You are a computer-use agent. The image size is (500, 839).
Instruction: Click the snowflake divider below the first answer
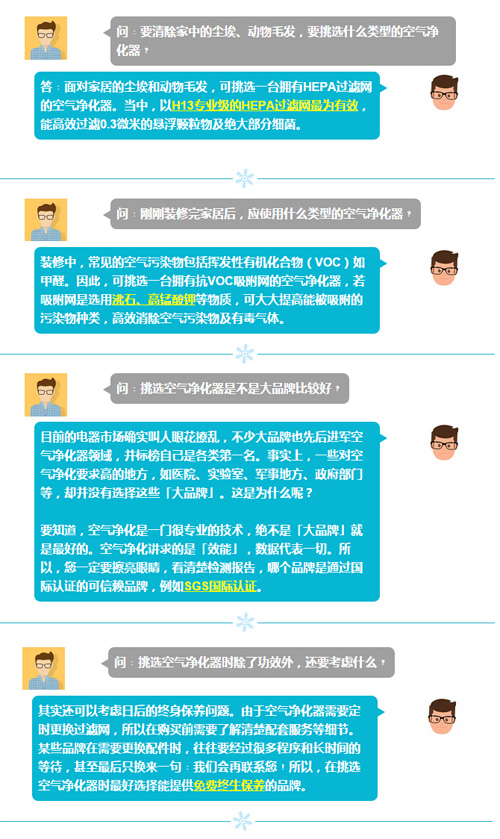[x=245, y=179]
